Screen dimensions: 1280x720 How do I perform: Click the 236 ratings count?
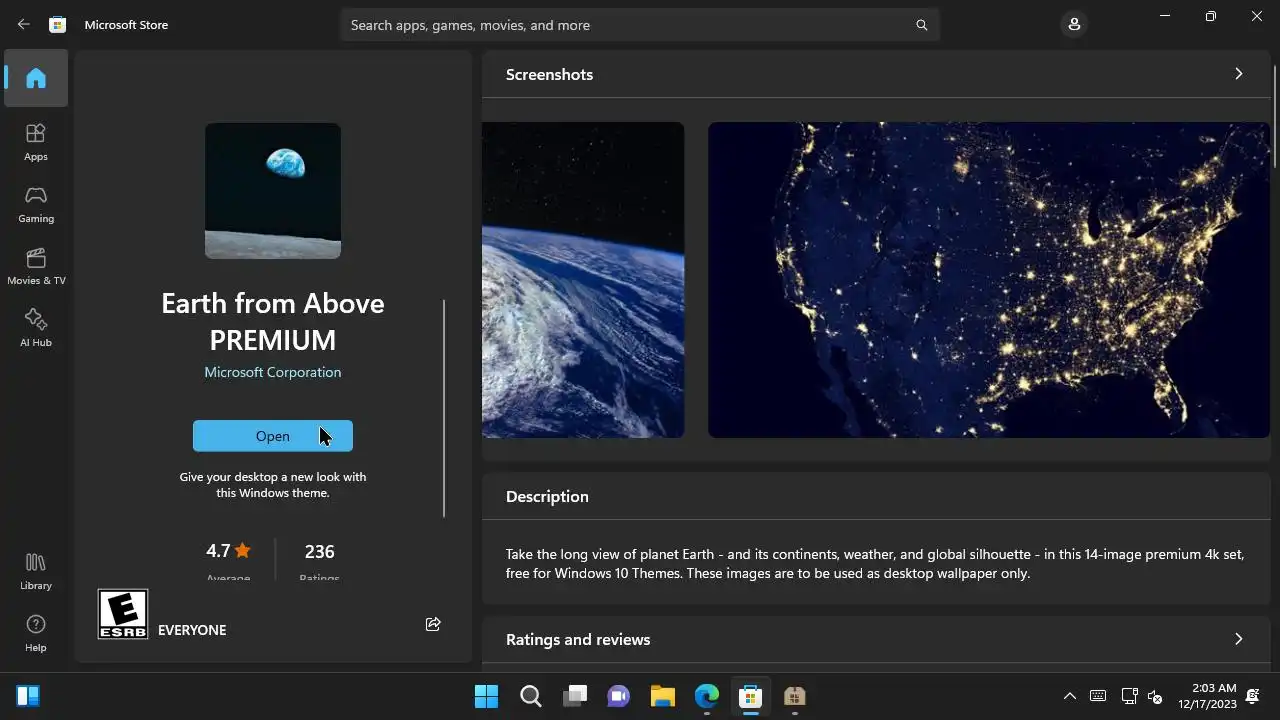(x=320, y=551)
